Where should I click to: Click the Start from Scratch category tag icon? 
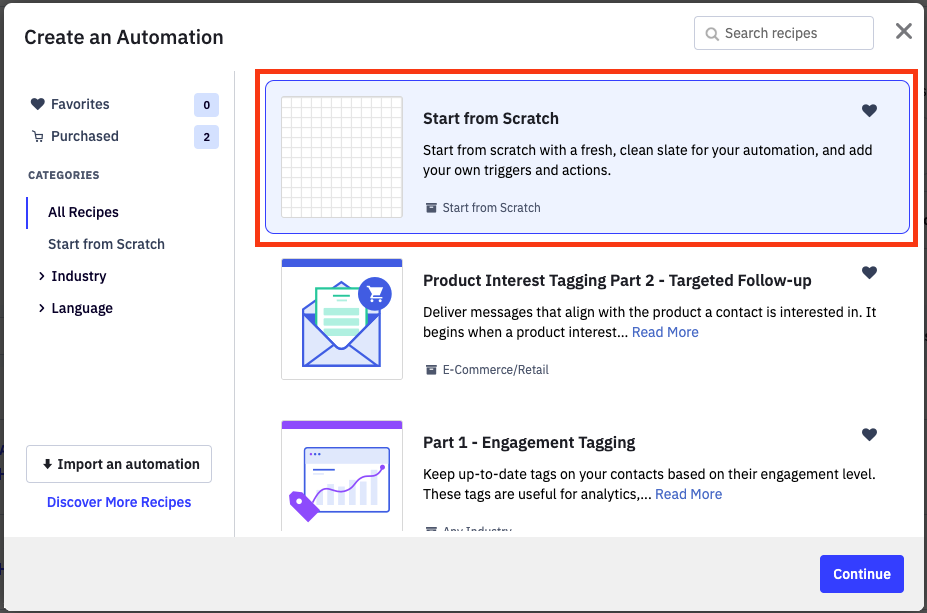point(431,208)
